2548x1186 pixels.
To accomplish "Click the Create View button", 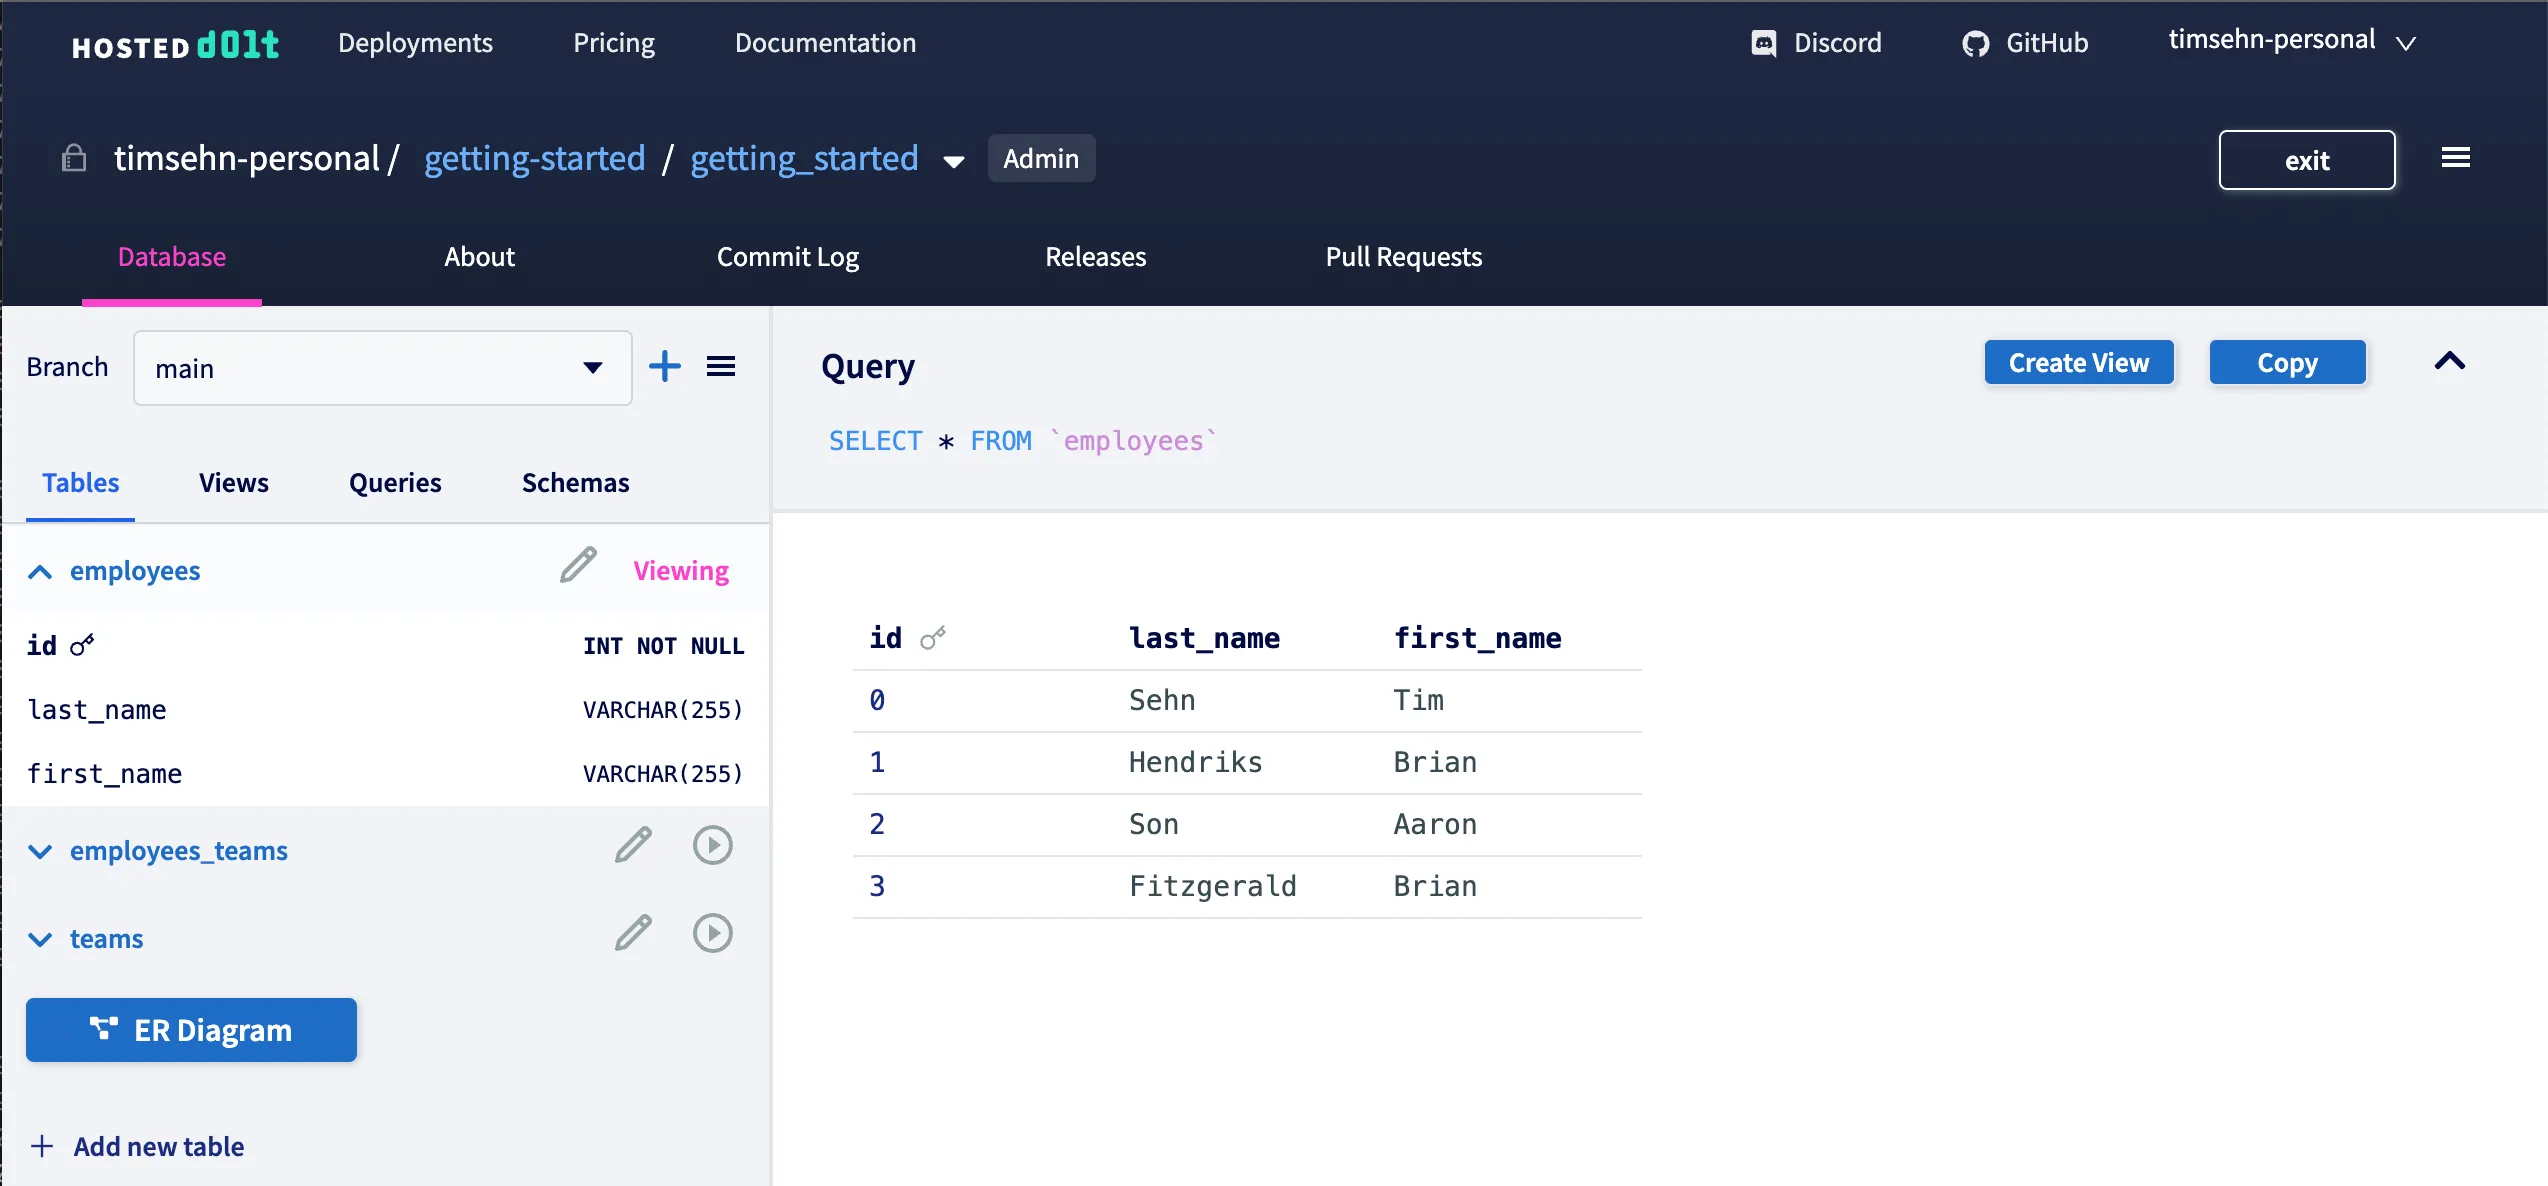I will tap(2078, 363).
